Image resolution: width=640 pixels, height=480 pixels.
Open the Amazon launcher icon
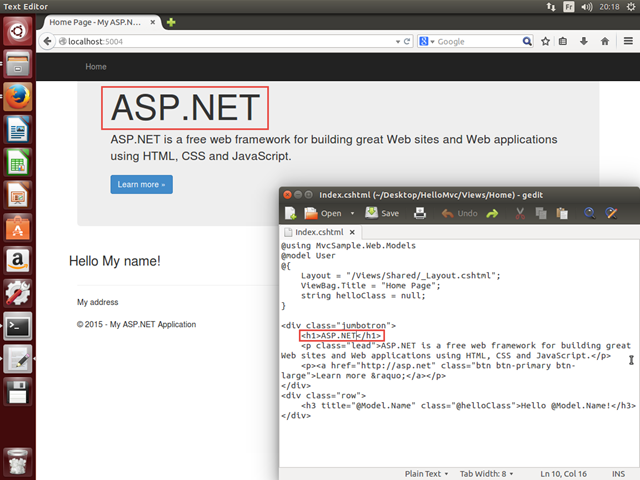[x=18, y=260]
